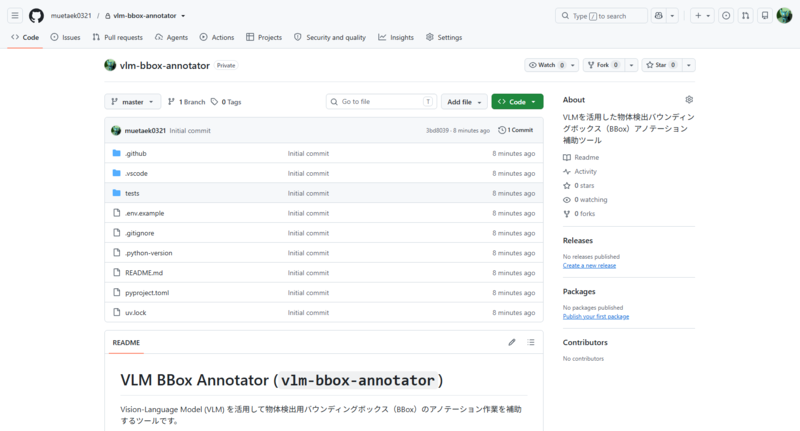Click the About settings gear icon
Viewport: 800px width, 431px height.
click(689, 99)
